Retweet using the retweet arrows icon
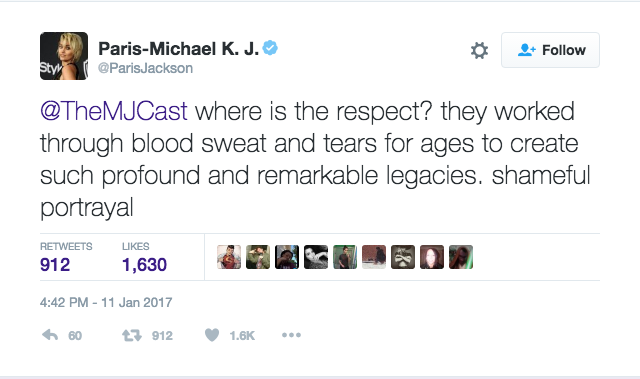Viewport: 640px width, 379px height. (132, 335)
